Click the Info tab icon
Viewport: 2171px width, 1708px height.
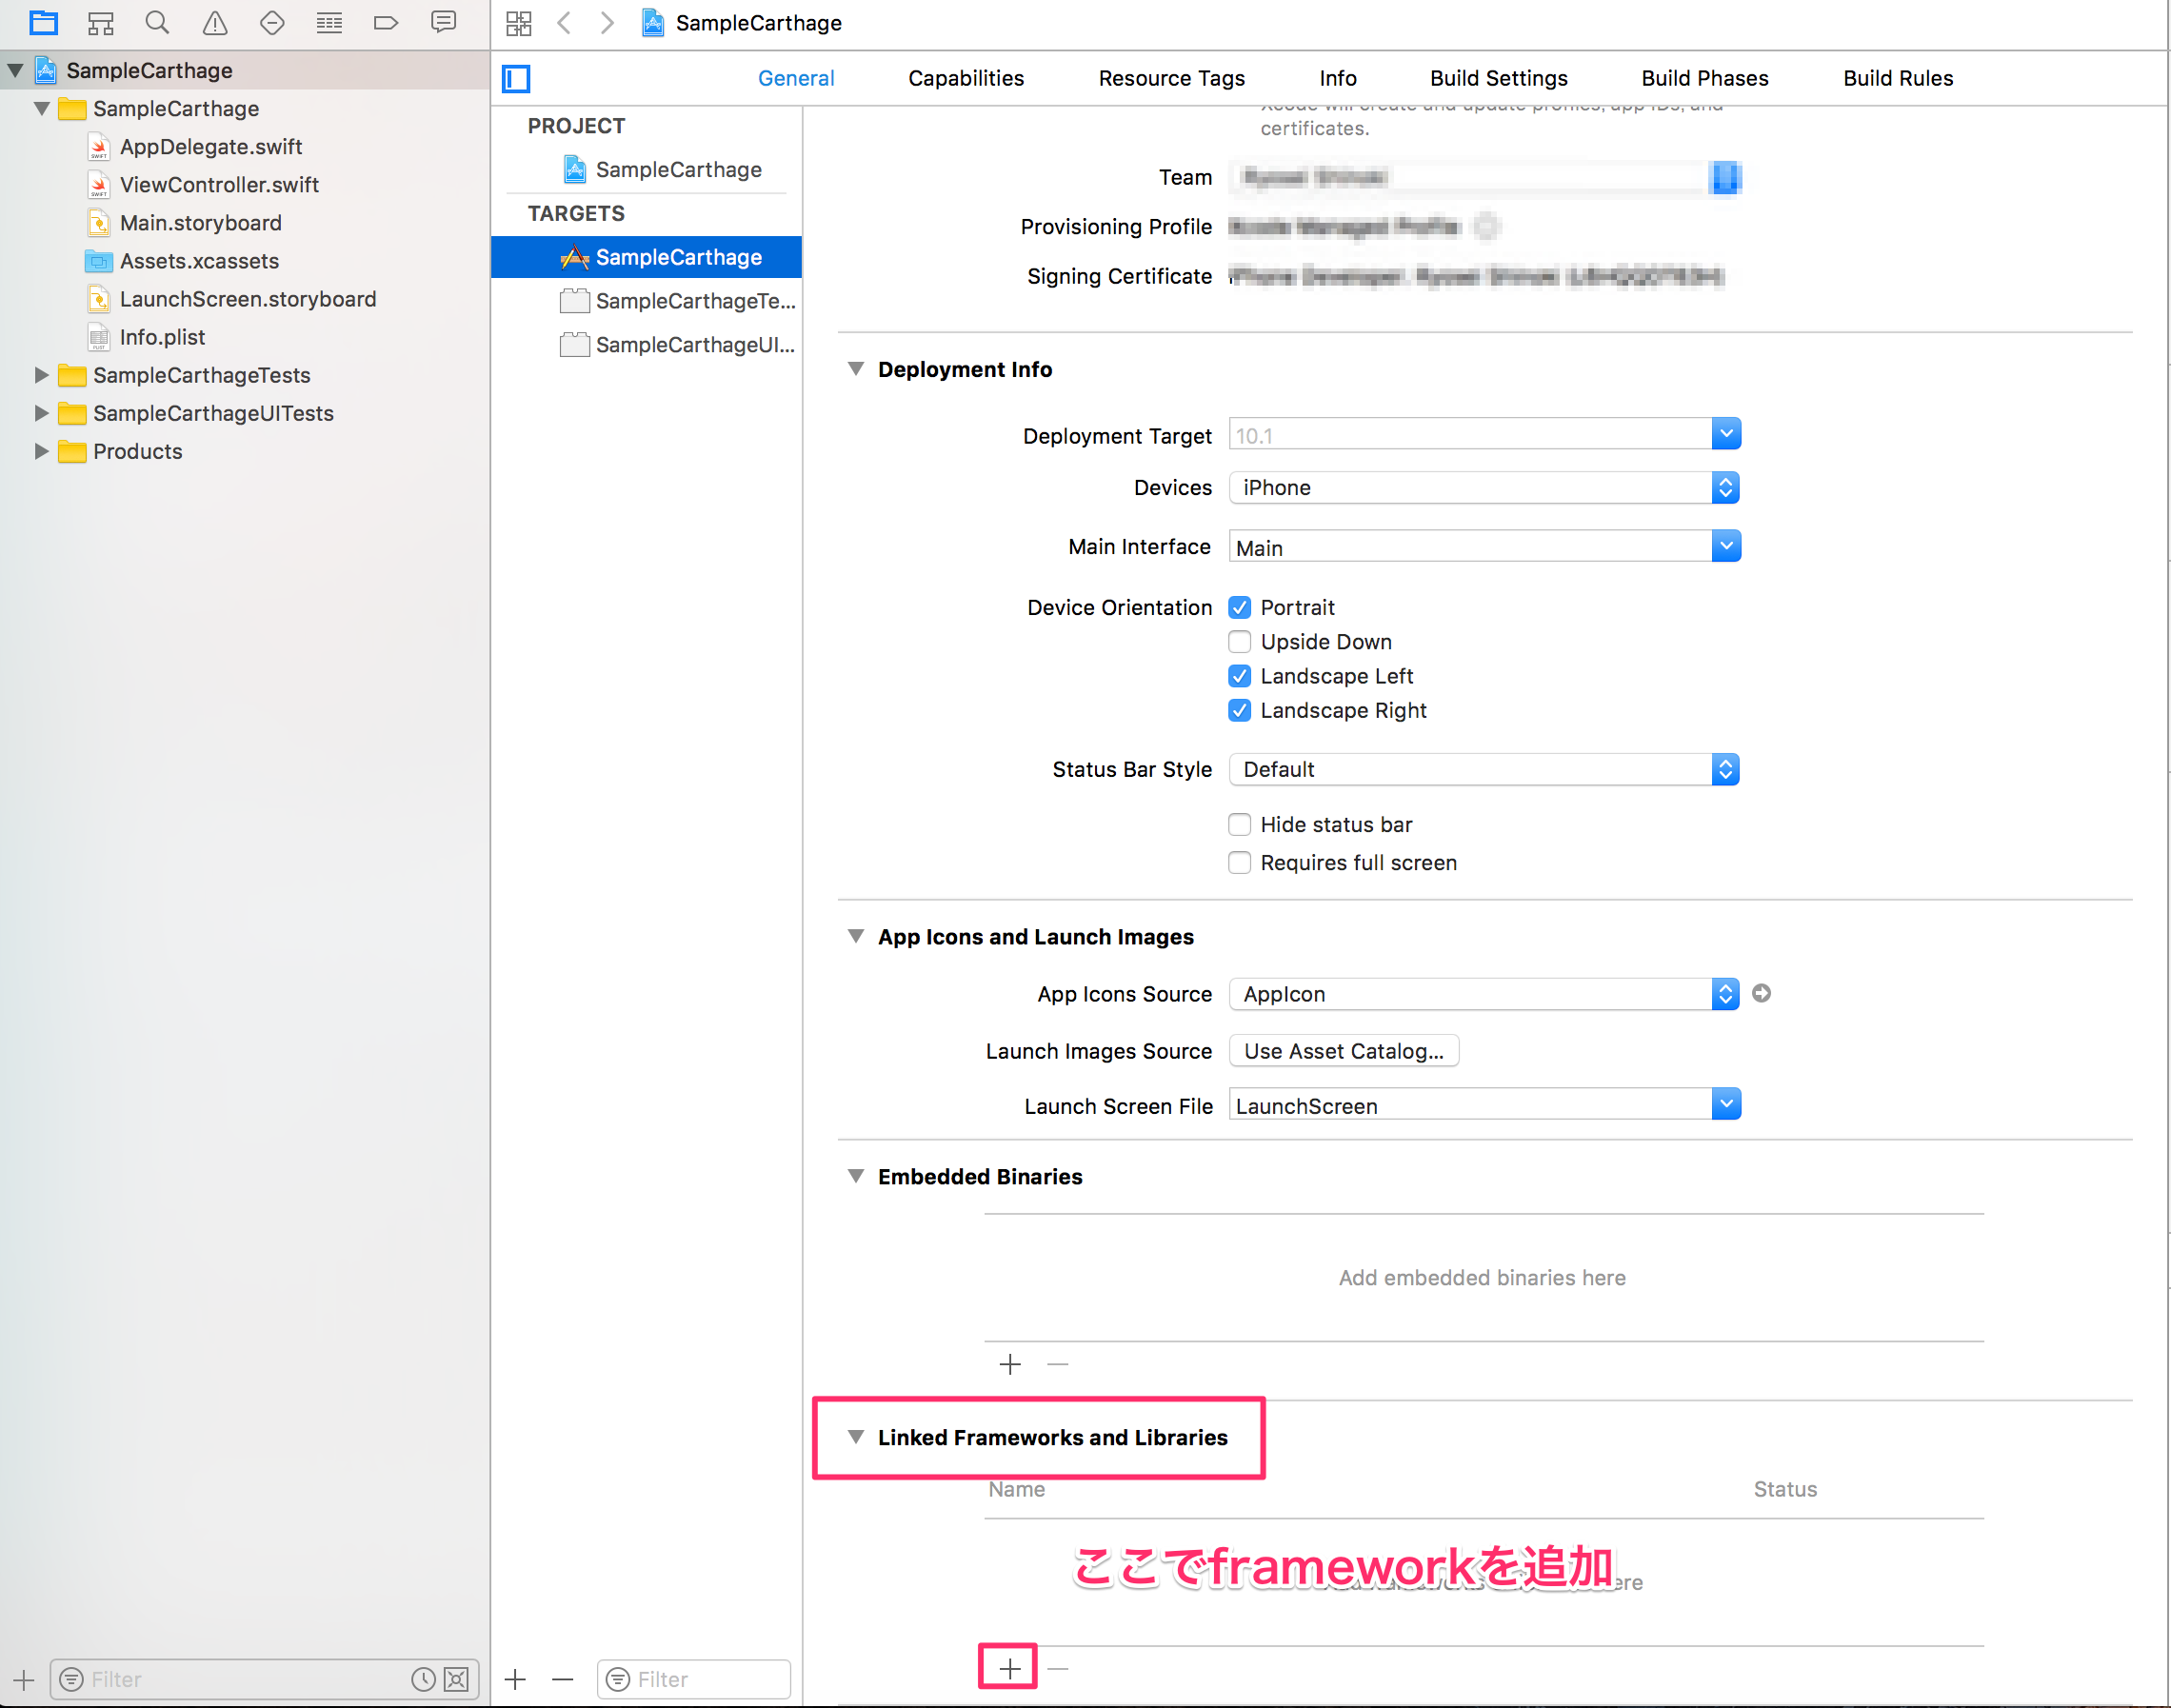point(1338,77)
